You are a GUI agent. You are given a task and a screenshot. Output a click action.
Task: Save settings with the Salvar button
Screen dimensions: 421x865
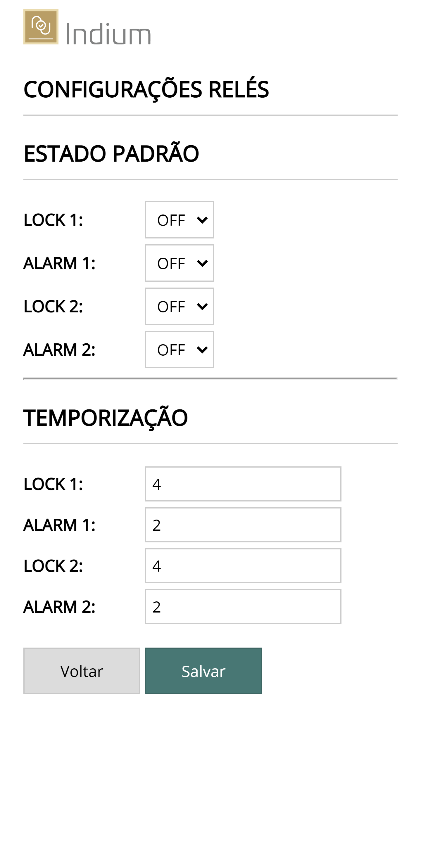pyautogui.click(x=204, y=671)
